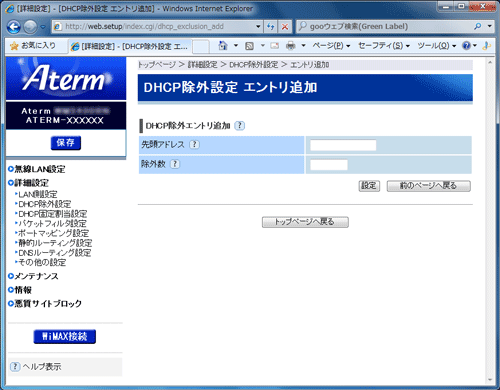500x390 pixels.
Task: Click the Home page icon
Action: 223,46
